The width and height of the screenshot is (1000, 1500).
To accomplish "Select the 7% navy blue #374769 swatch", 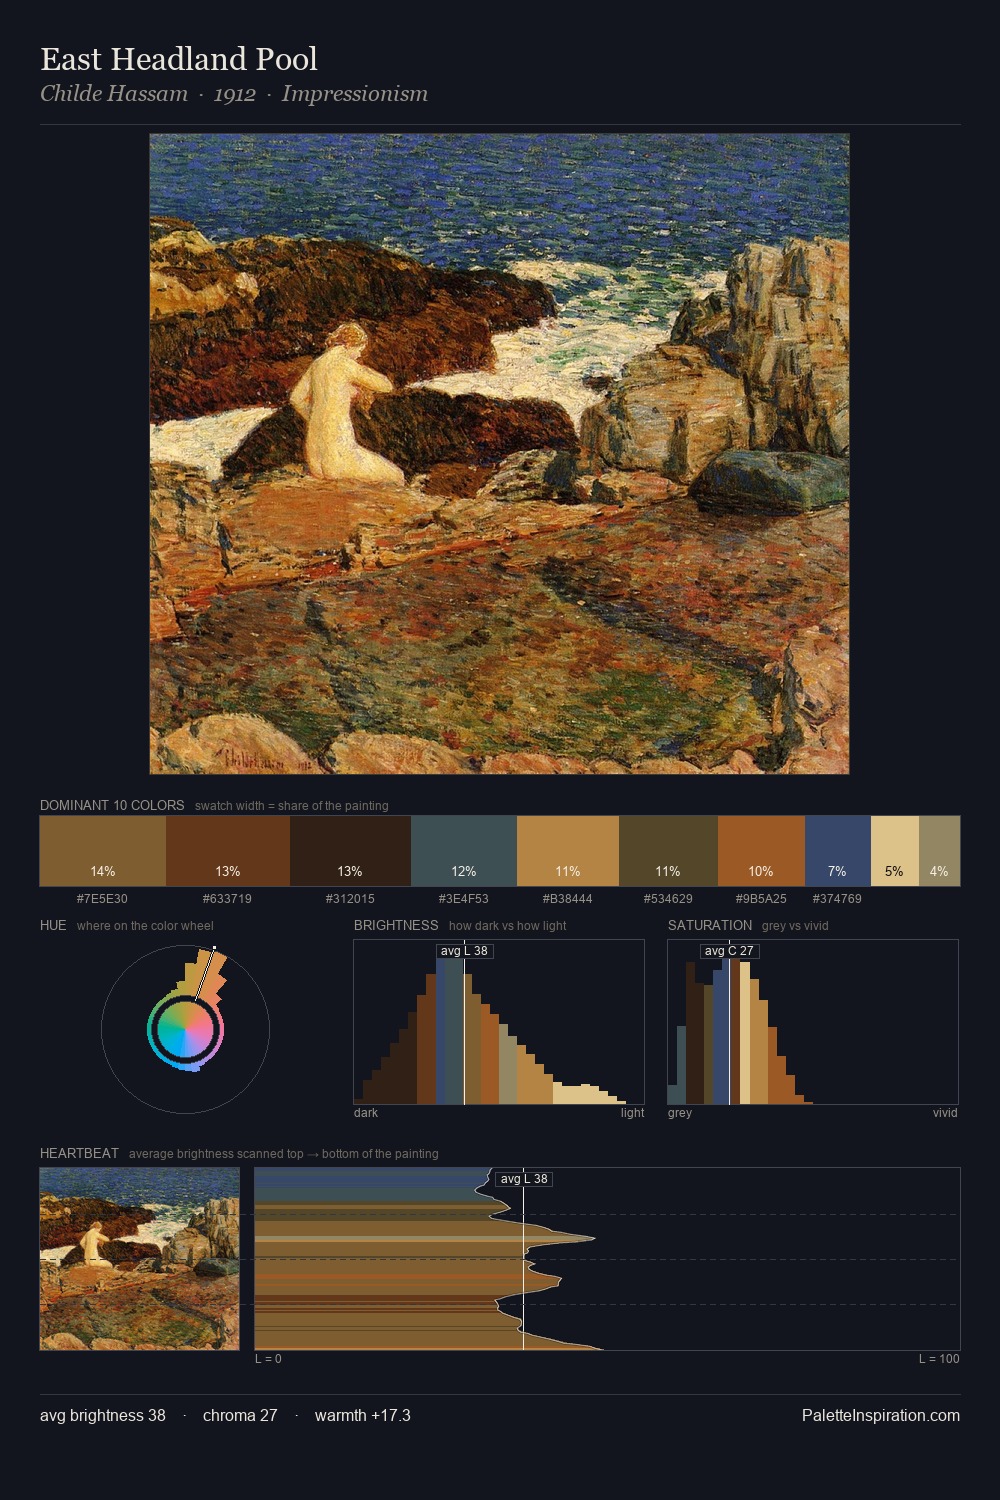I will [x=838, y=851].
